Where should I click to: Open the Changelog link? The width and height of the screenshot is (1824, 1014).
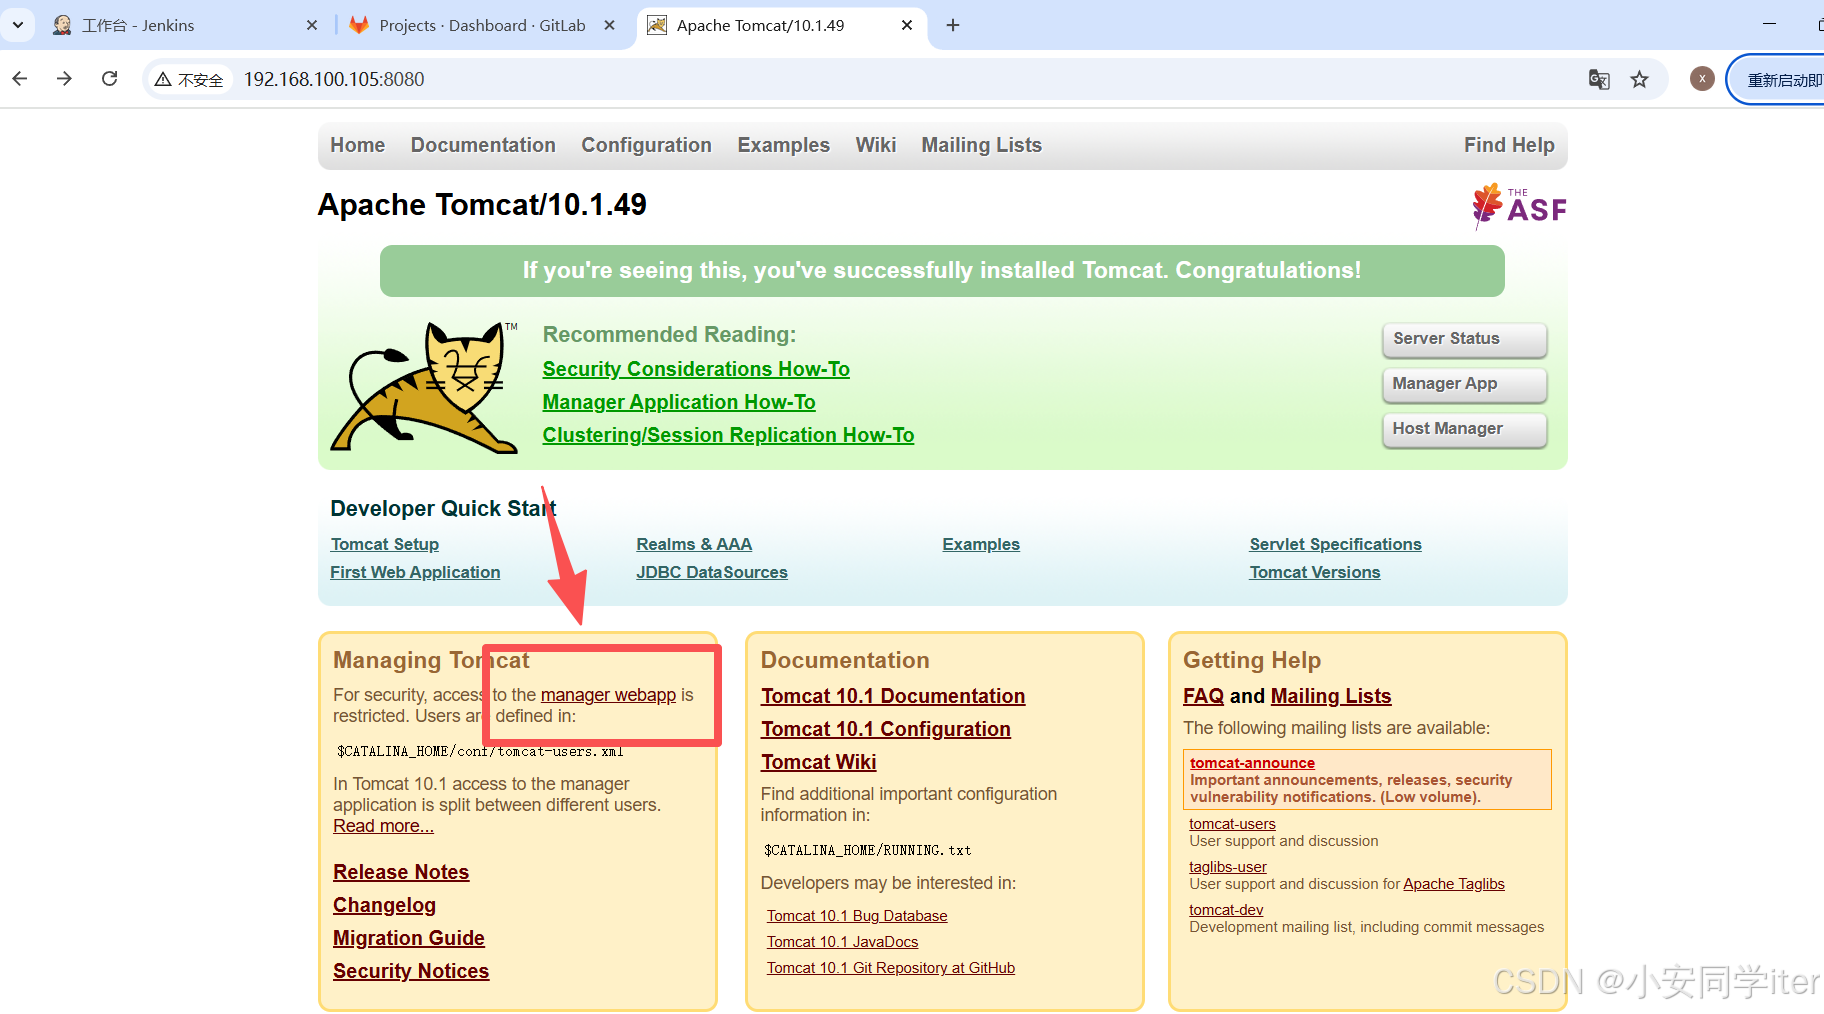[384, 905]
